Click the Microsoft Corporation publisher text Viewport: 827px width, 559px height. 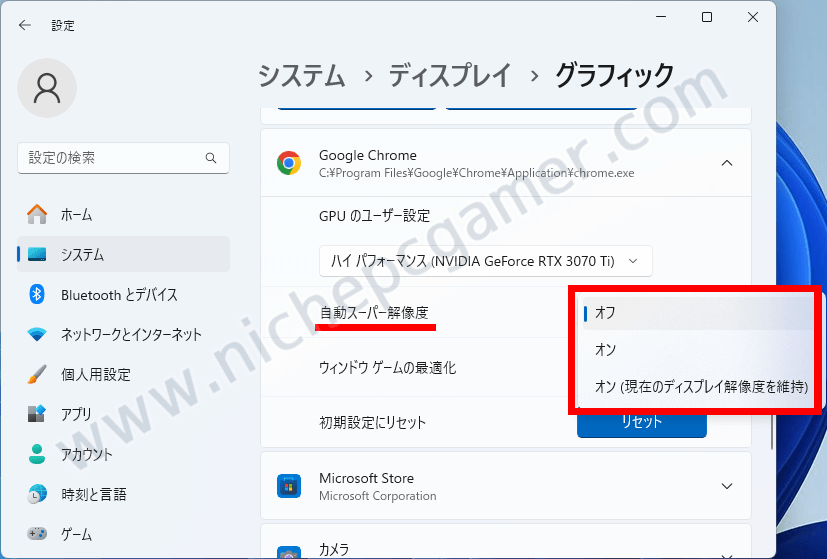[378, 496]
